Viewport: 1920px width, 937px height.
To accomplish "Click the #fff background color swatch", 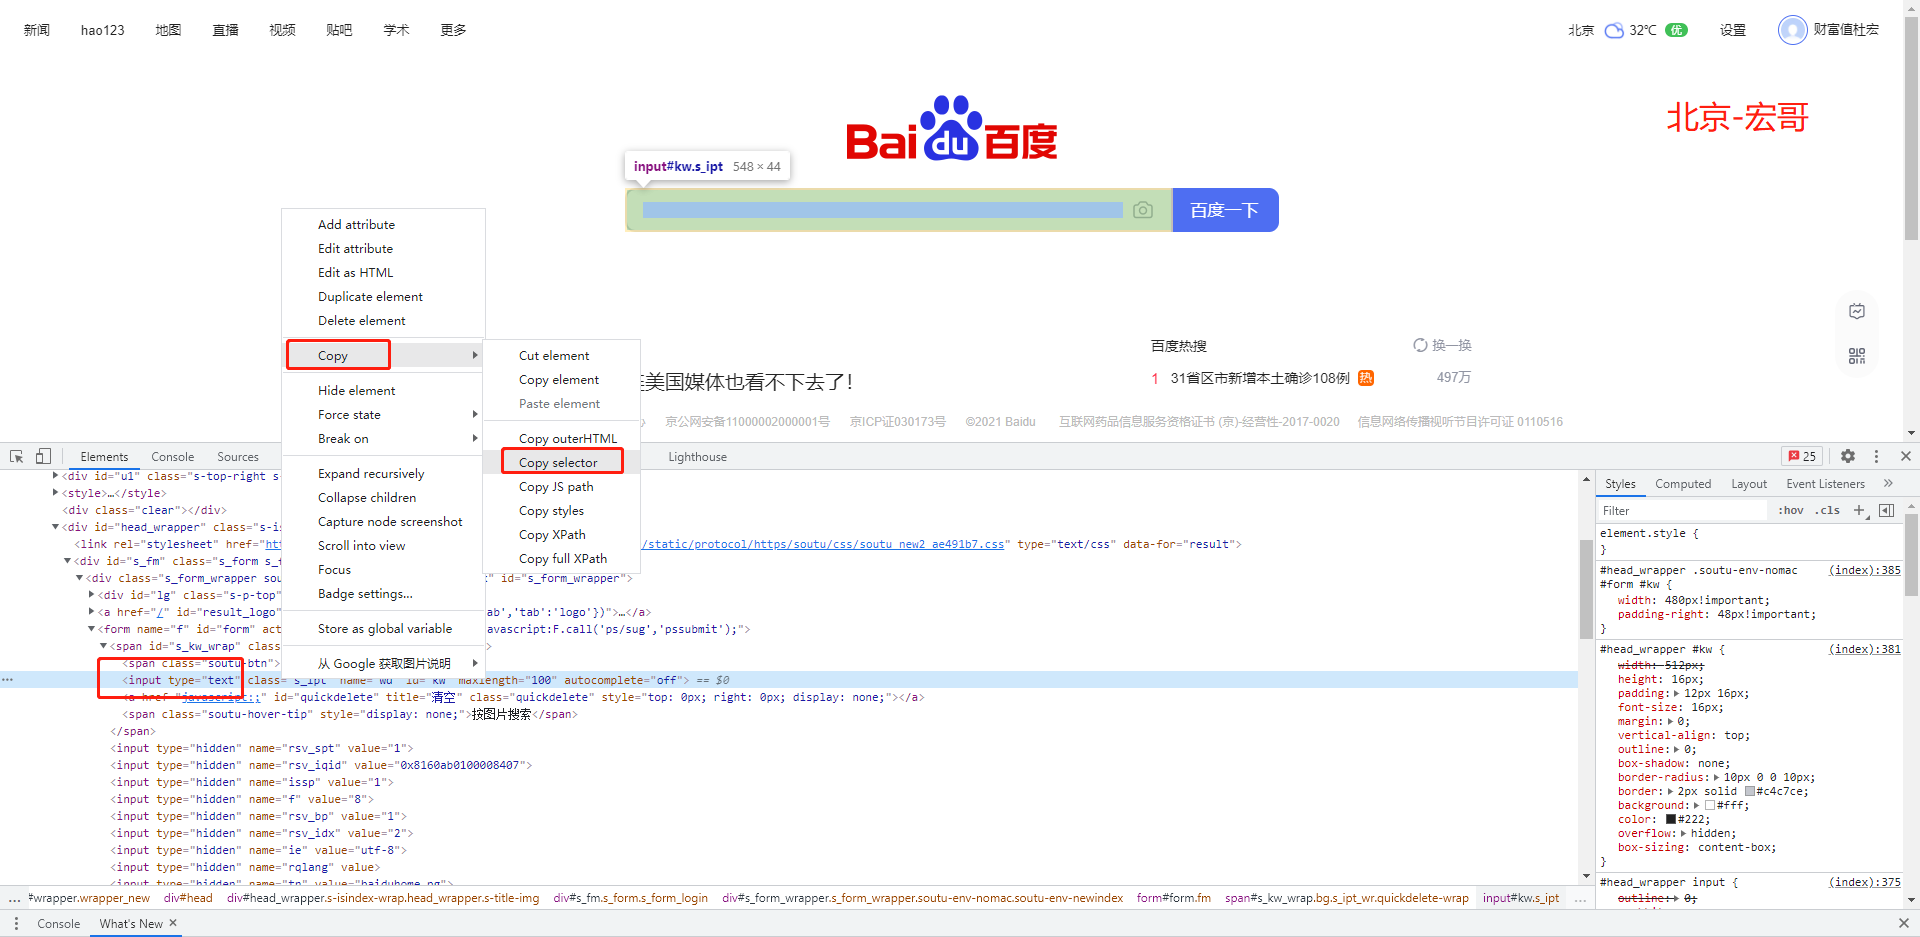I will (1710, 805).
